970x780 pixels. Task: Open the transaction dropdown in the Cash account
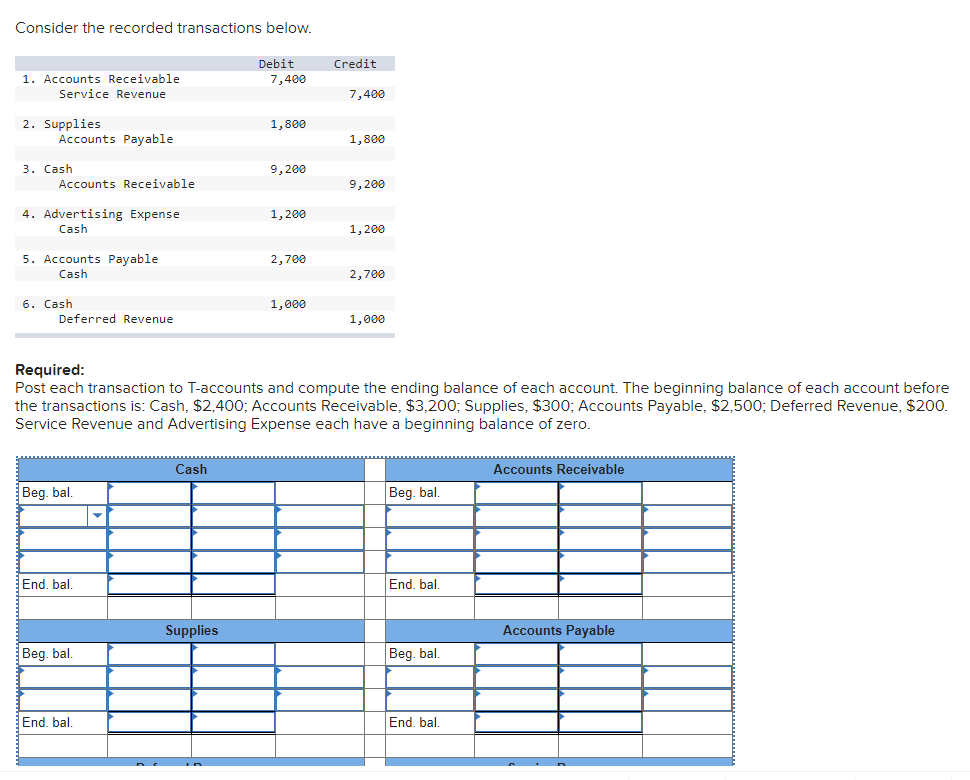click(97, 515)
